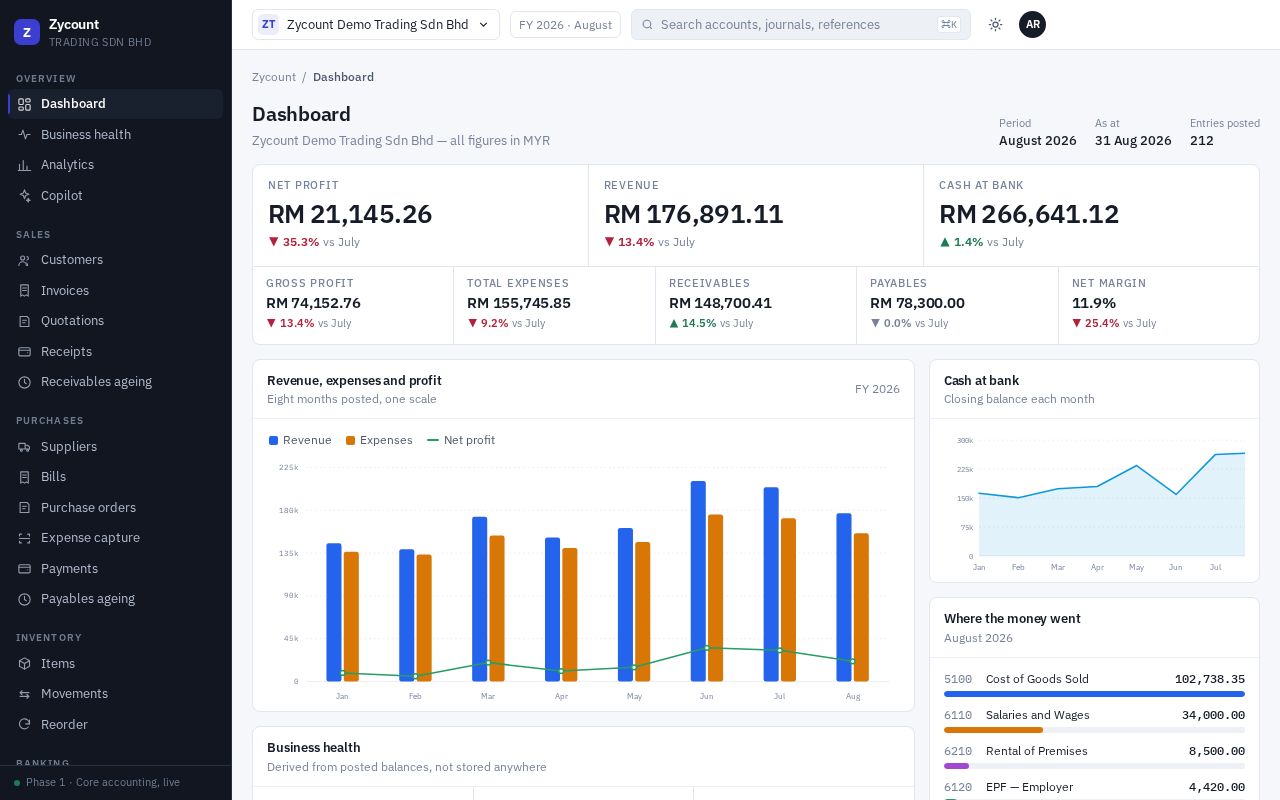Open the Analytics menu item
Image resolution: width=1280 pixels, height=800 pixels.
(x=116, y=165)
